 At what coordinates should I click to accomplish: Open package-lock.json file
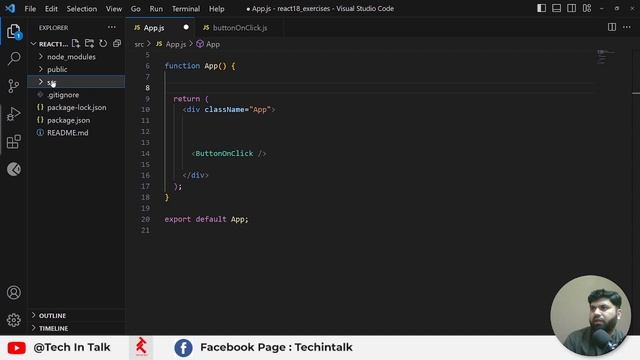tap(76, 107)
